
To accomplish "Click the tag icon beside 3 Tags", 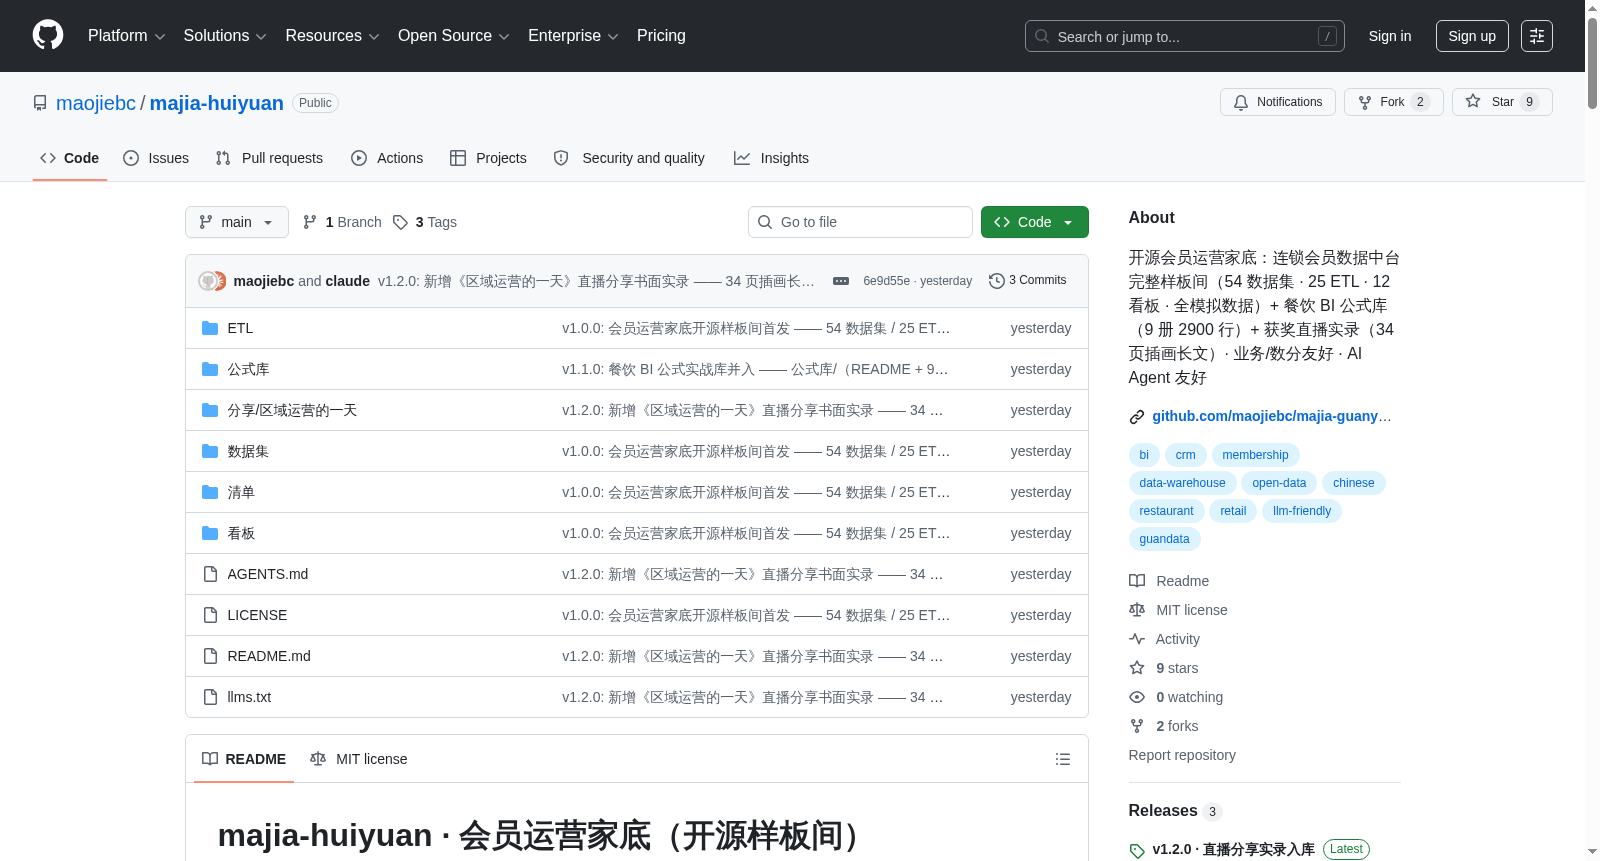I will point(400,222).
